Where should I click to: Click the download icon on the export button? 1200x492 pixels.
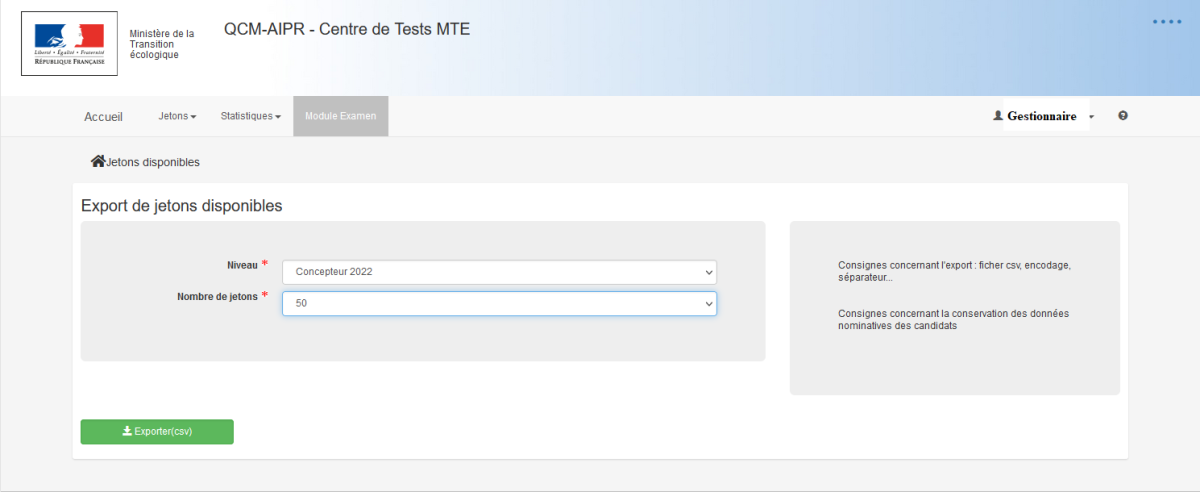[x=127, y=432]
